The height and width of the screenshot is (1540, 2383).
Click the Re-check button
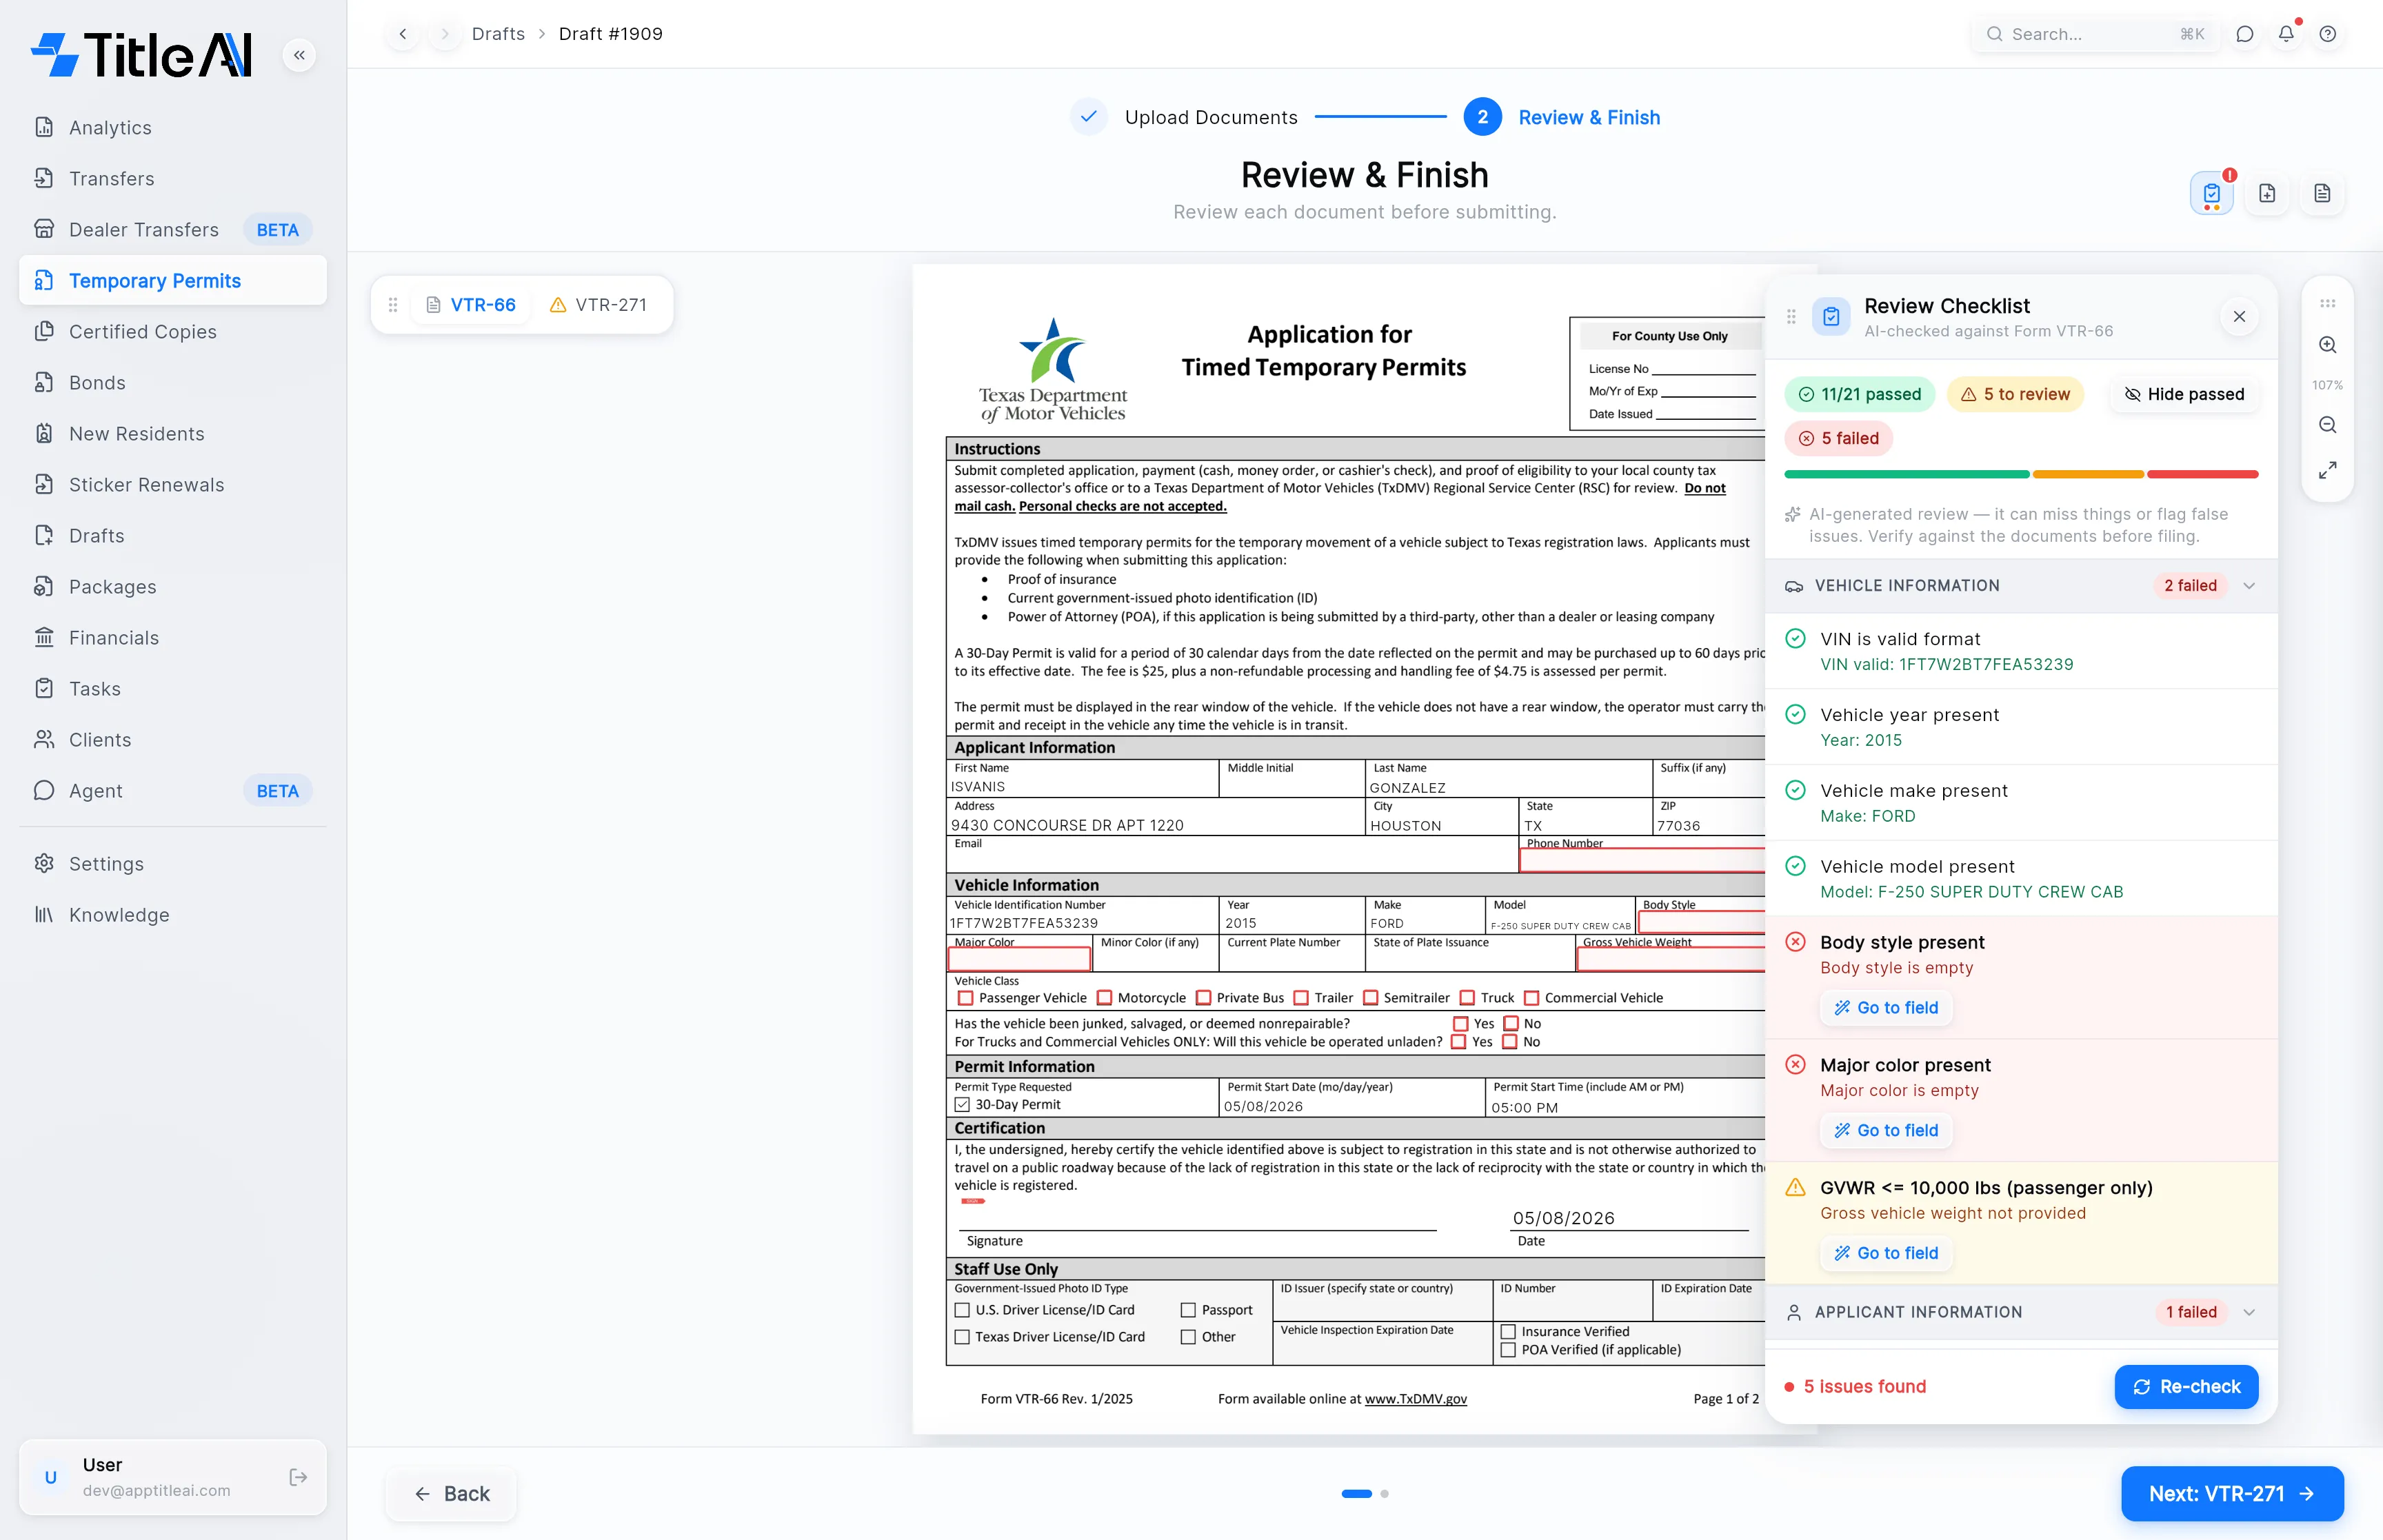pyautogui.click(x=2186, y=1387)
